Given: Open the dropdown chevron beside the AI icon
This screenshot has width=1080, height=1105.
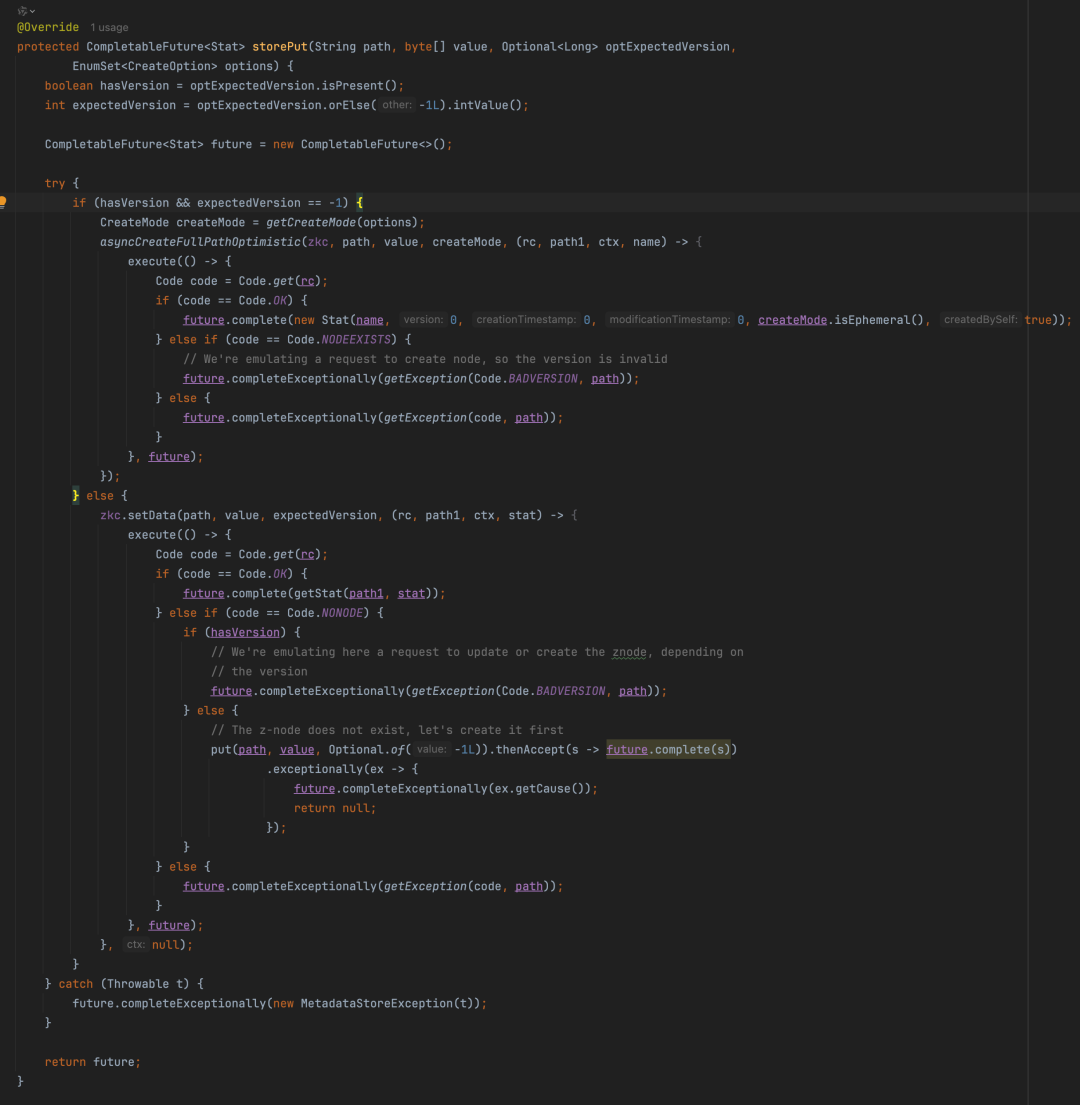Looking at the screenshot, I should tap(32, 11).
